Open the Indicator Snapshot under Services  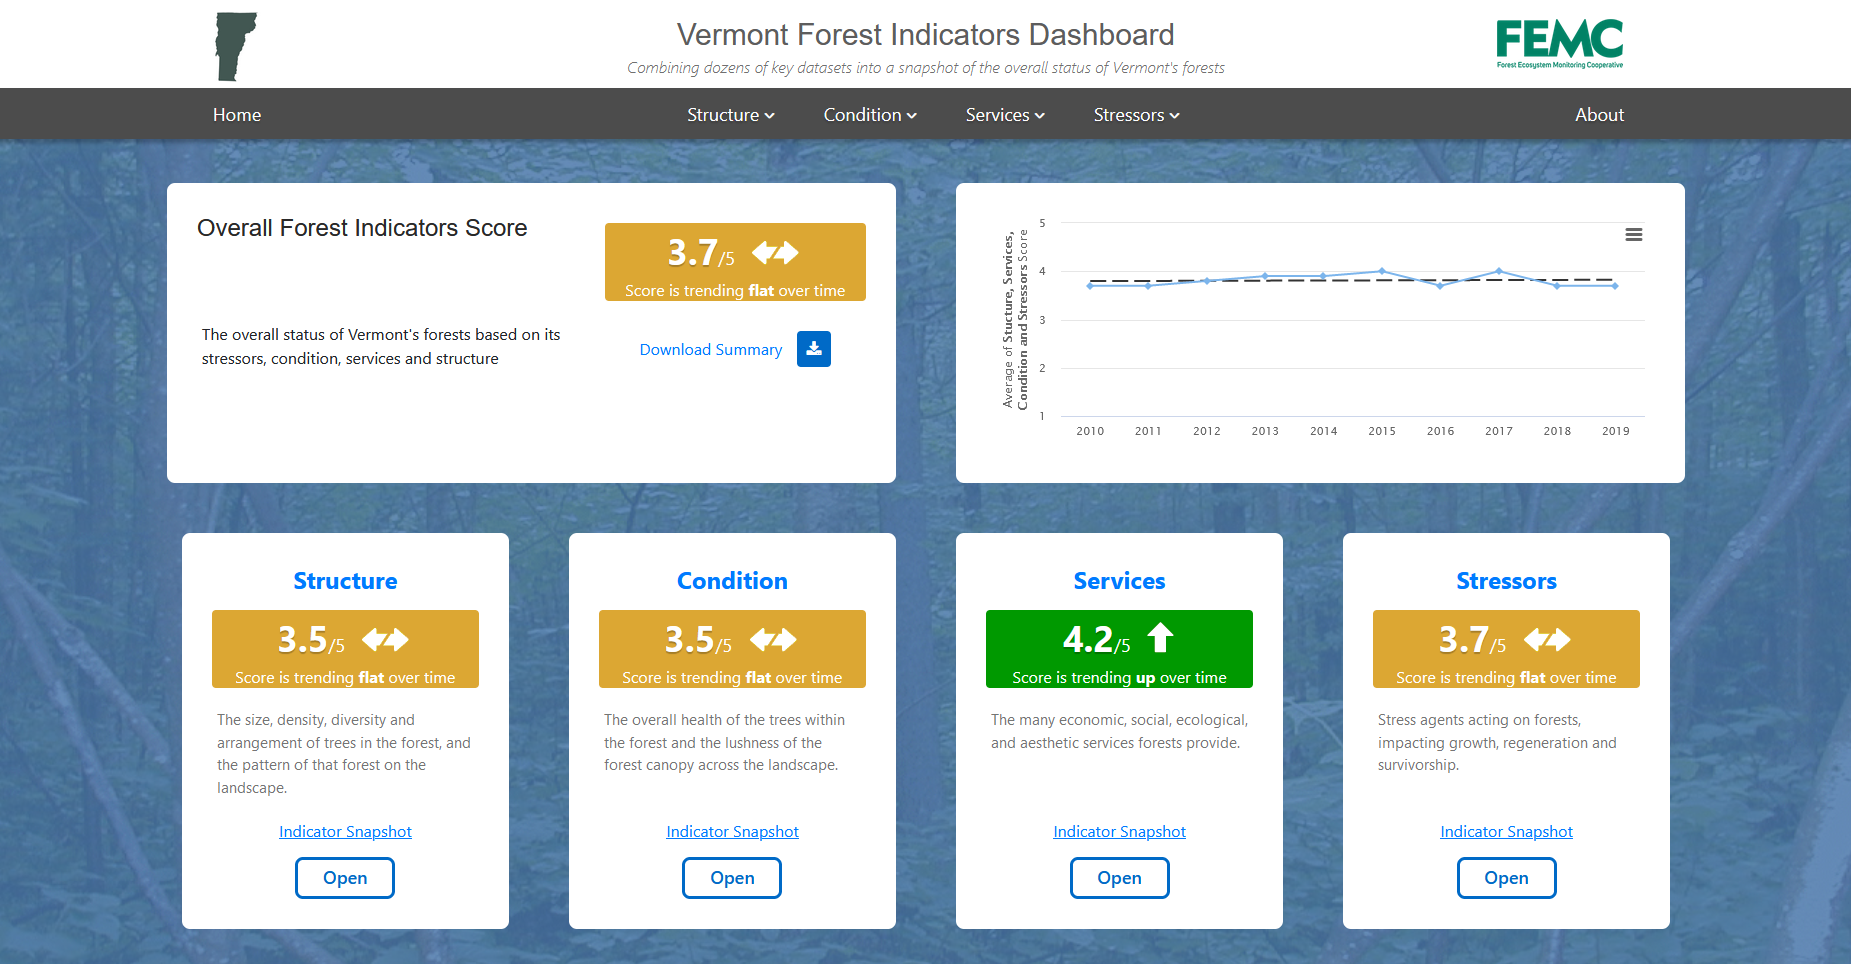point(1119,831)
